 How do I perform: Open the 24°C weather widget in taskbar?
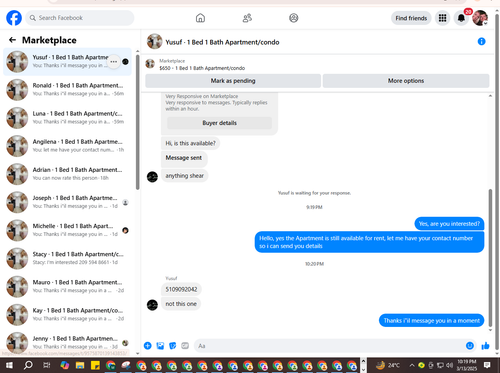point(387,365)
